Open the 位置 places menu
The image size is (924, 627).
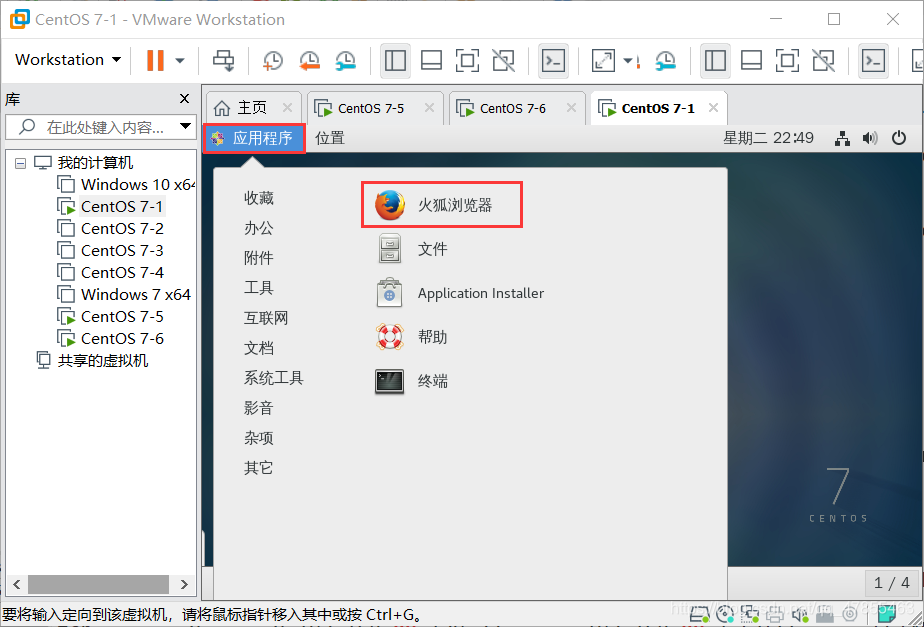[330, 138]
